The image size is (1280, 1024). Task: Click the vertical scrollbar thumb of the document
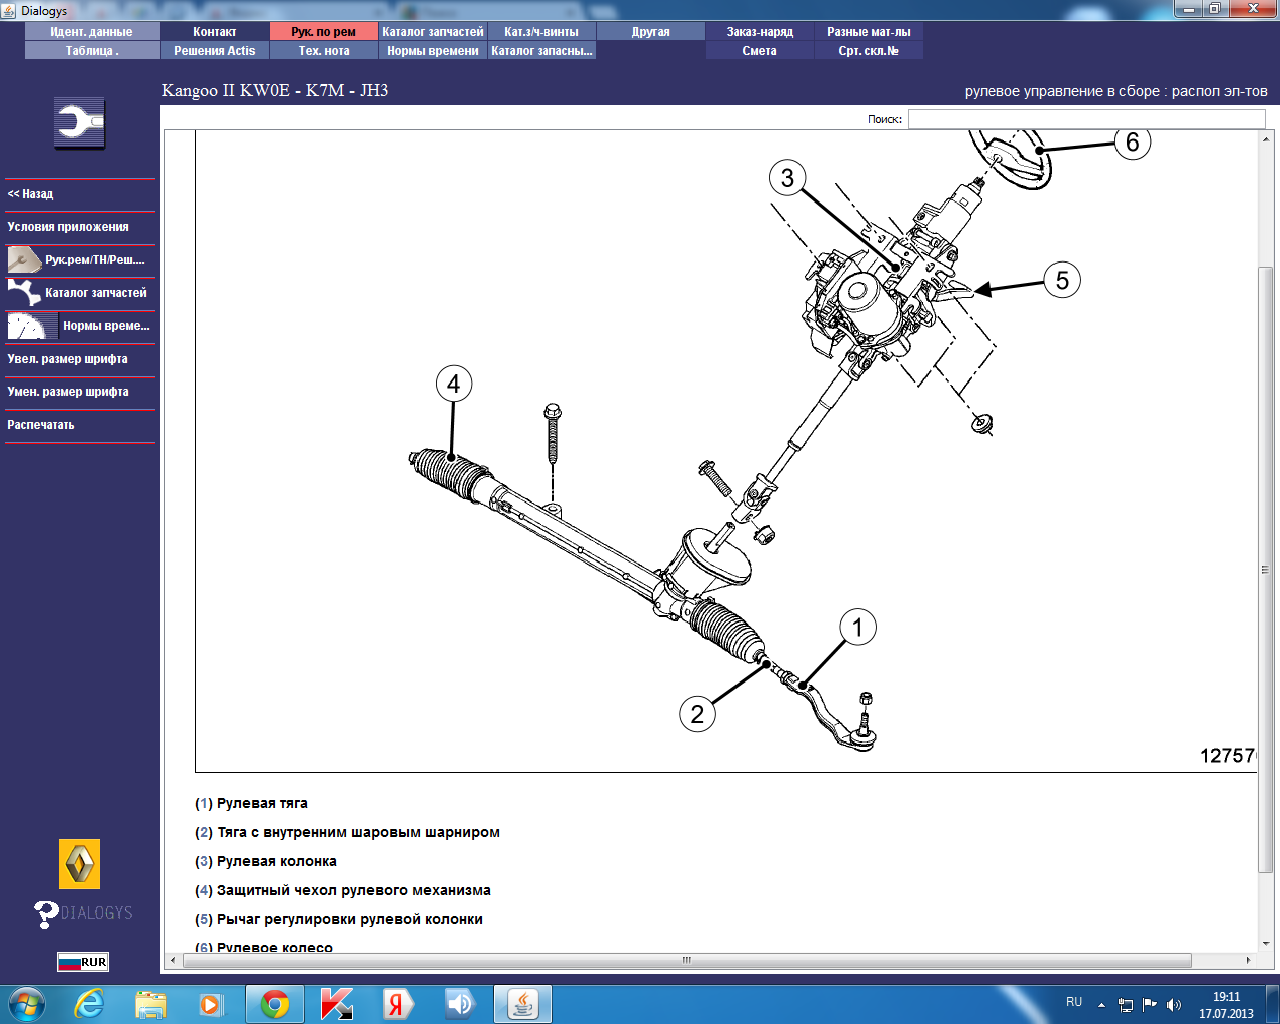point(1266,570)
